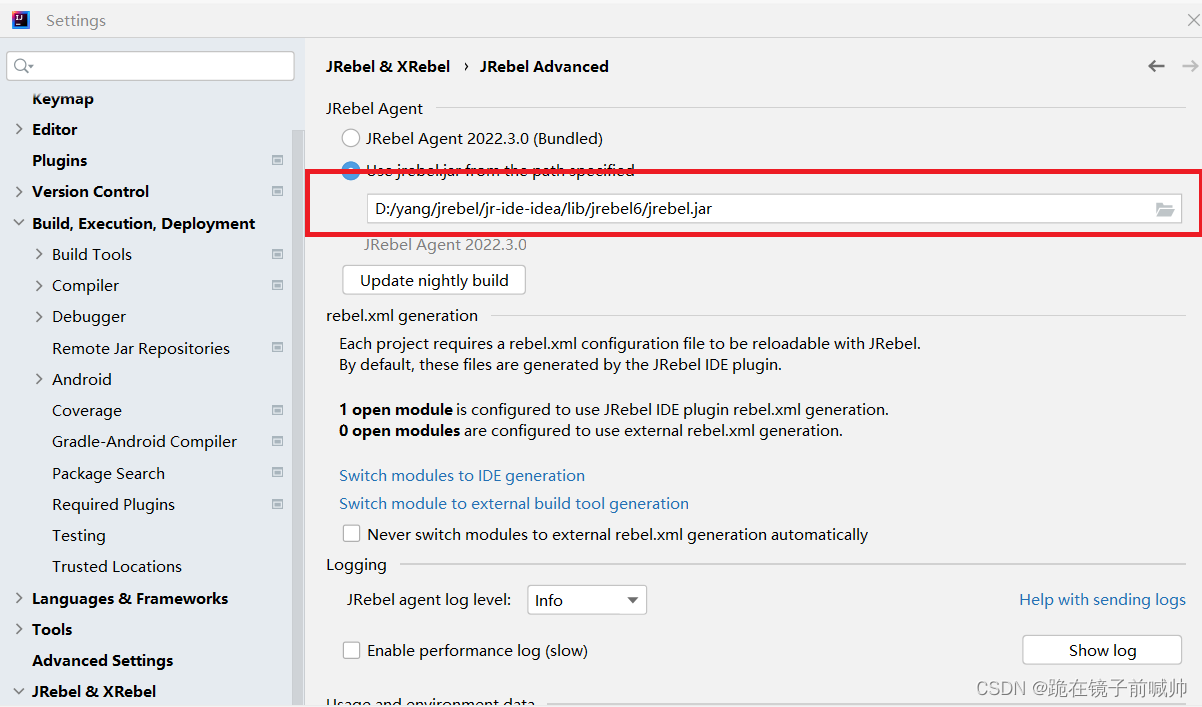
Task: Click the forward navigation arrow
Action: pyautogui.click(x=1189, y=66)
